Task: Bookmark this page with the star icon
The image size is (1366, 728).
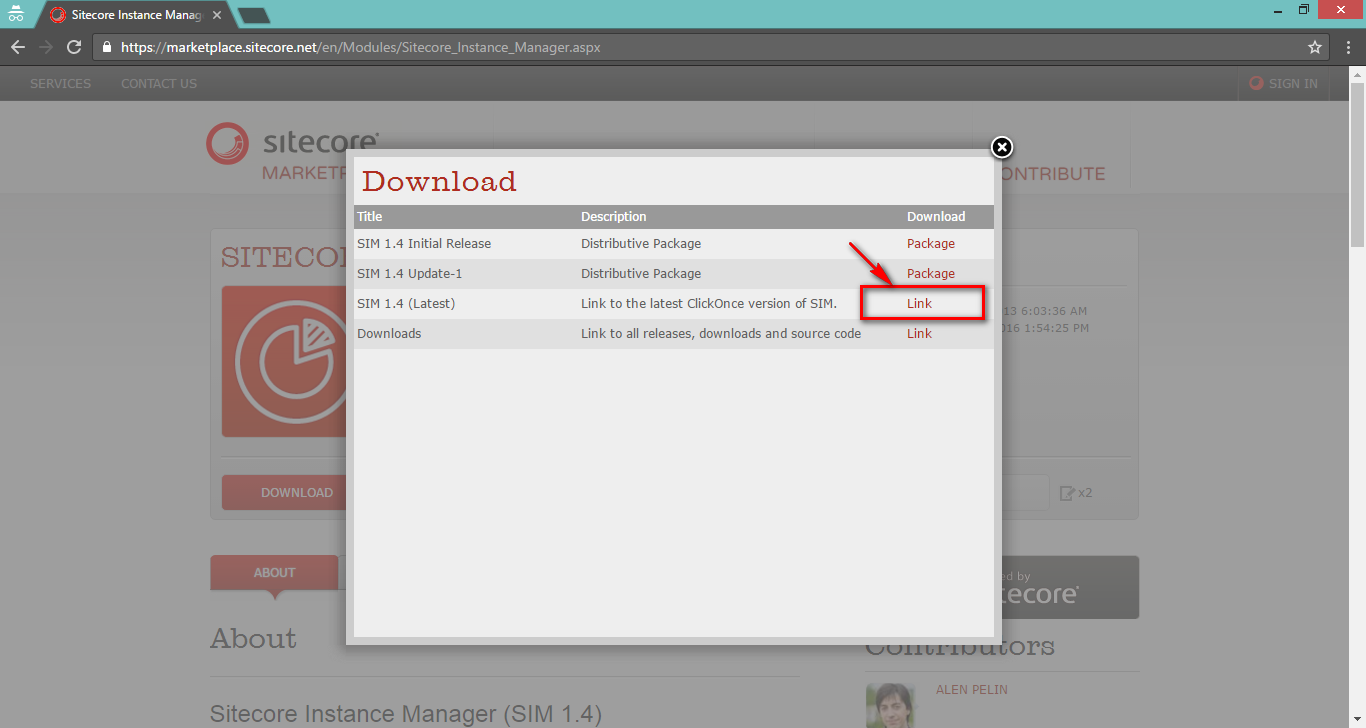Action: pos(1315,47)
